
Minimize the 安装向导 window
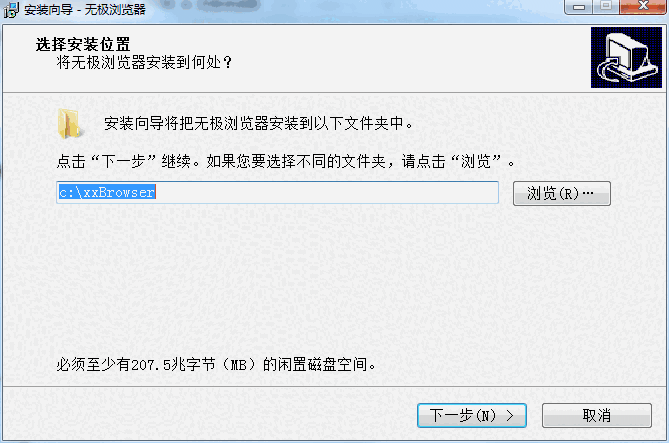579,6
